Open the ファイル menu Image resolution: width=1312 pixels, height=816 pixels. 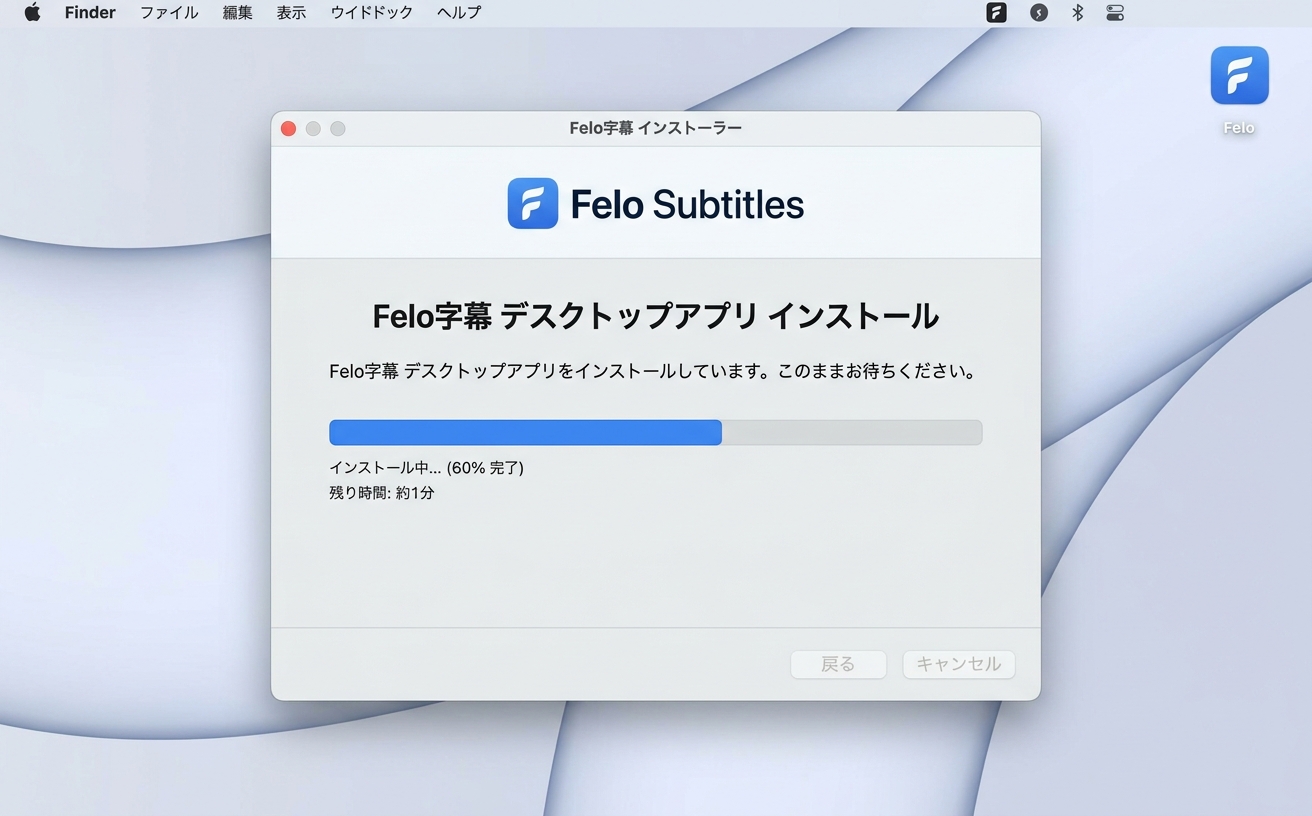click(x=169, y=13)
